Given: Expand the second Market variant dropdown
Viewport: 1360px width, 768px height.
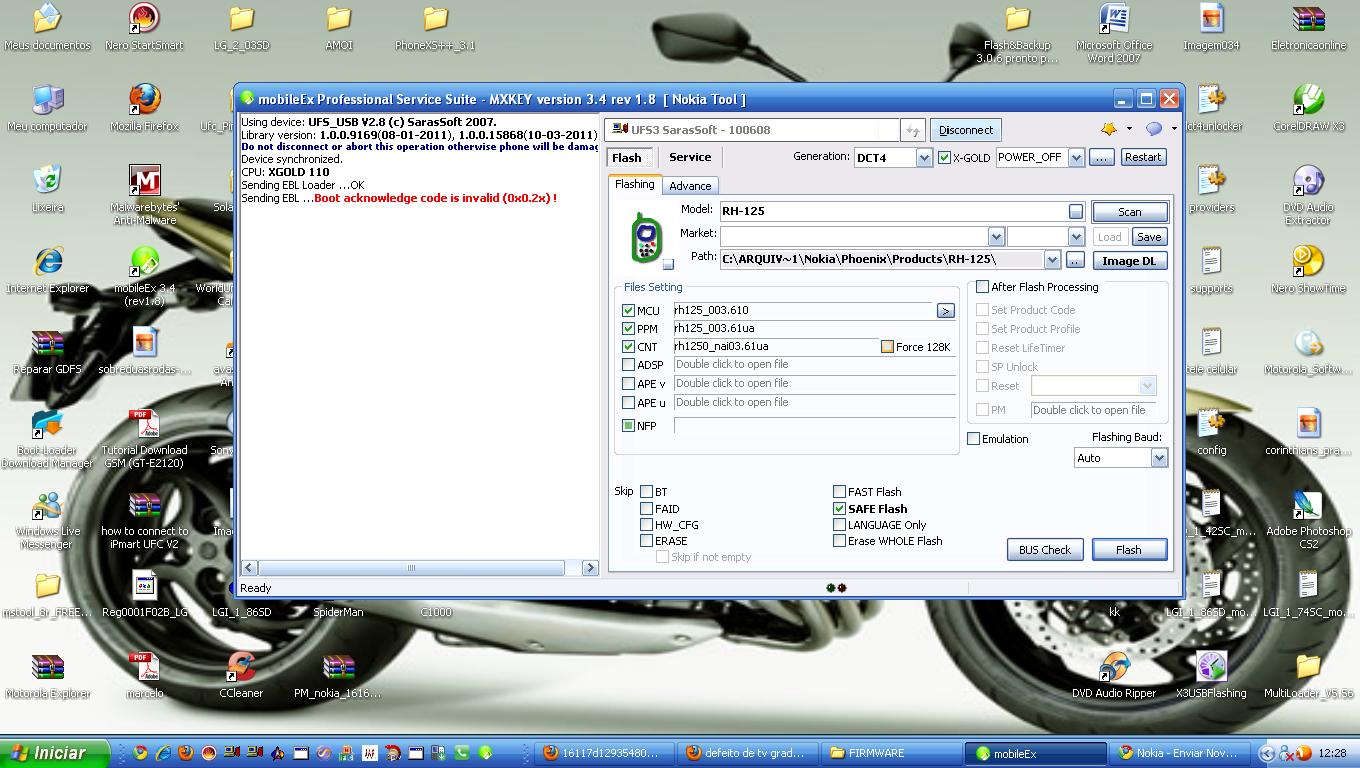Looking at the screenshot, I should 1076,237.
